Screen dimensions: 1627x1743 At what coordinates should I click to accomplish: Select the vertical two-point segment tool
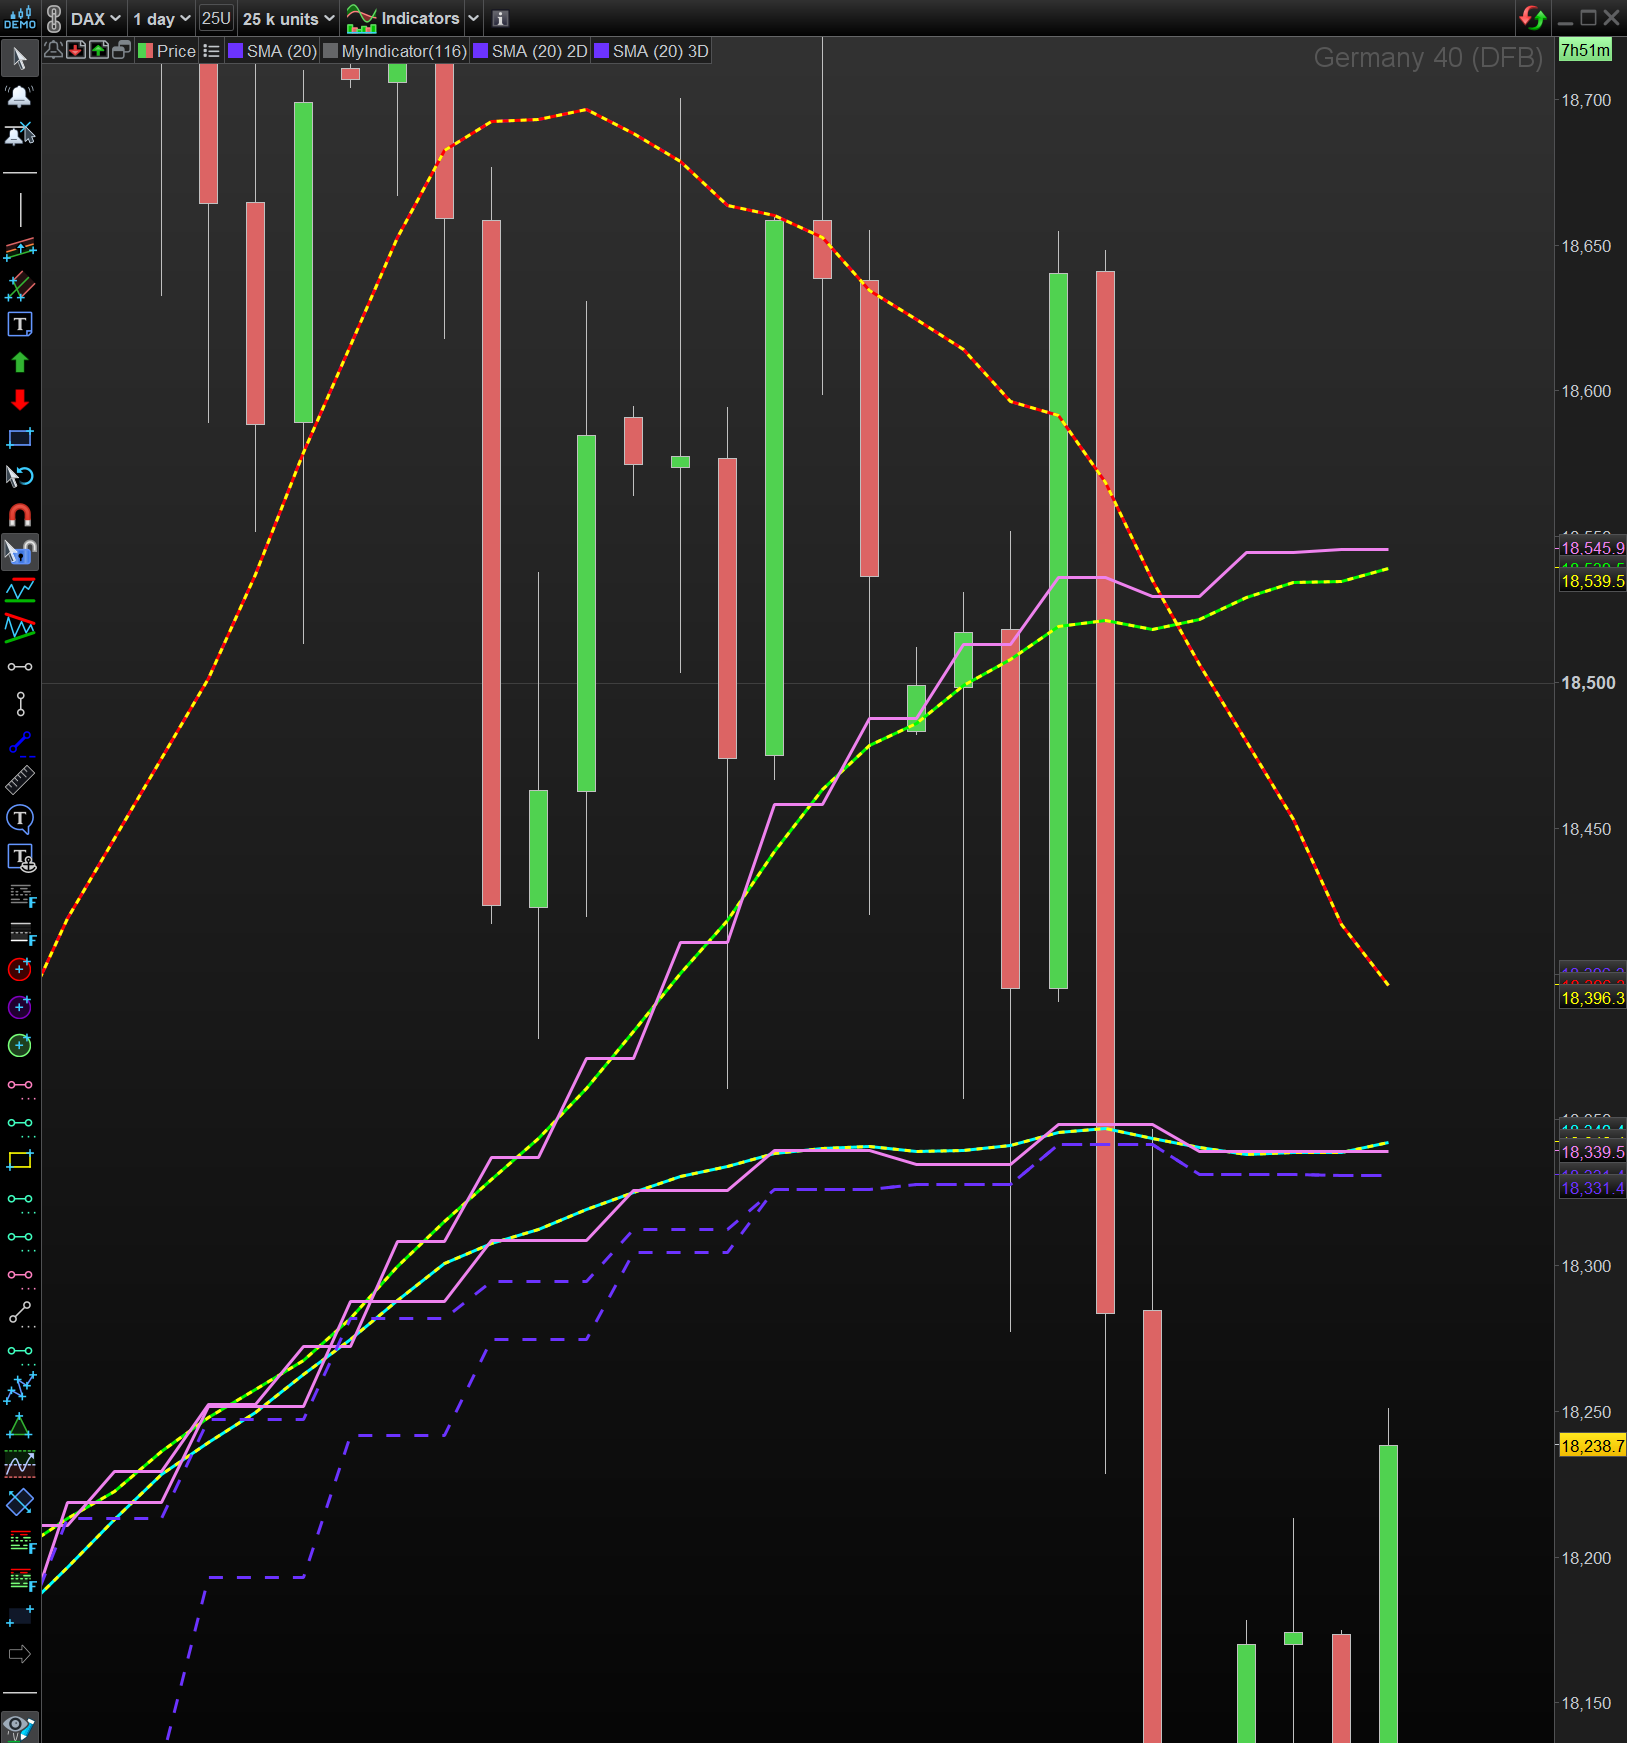[20, 704]
